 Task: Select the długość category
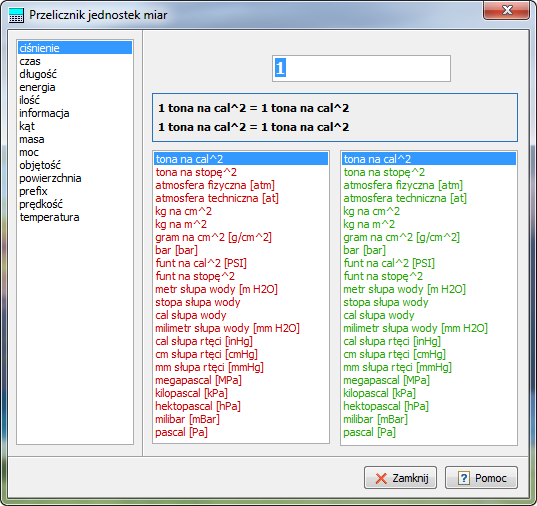[38, 74]
